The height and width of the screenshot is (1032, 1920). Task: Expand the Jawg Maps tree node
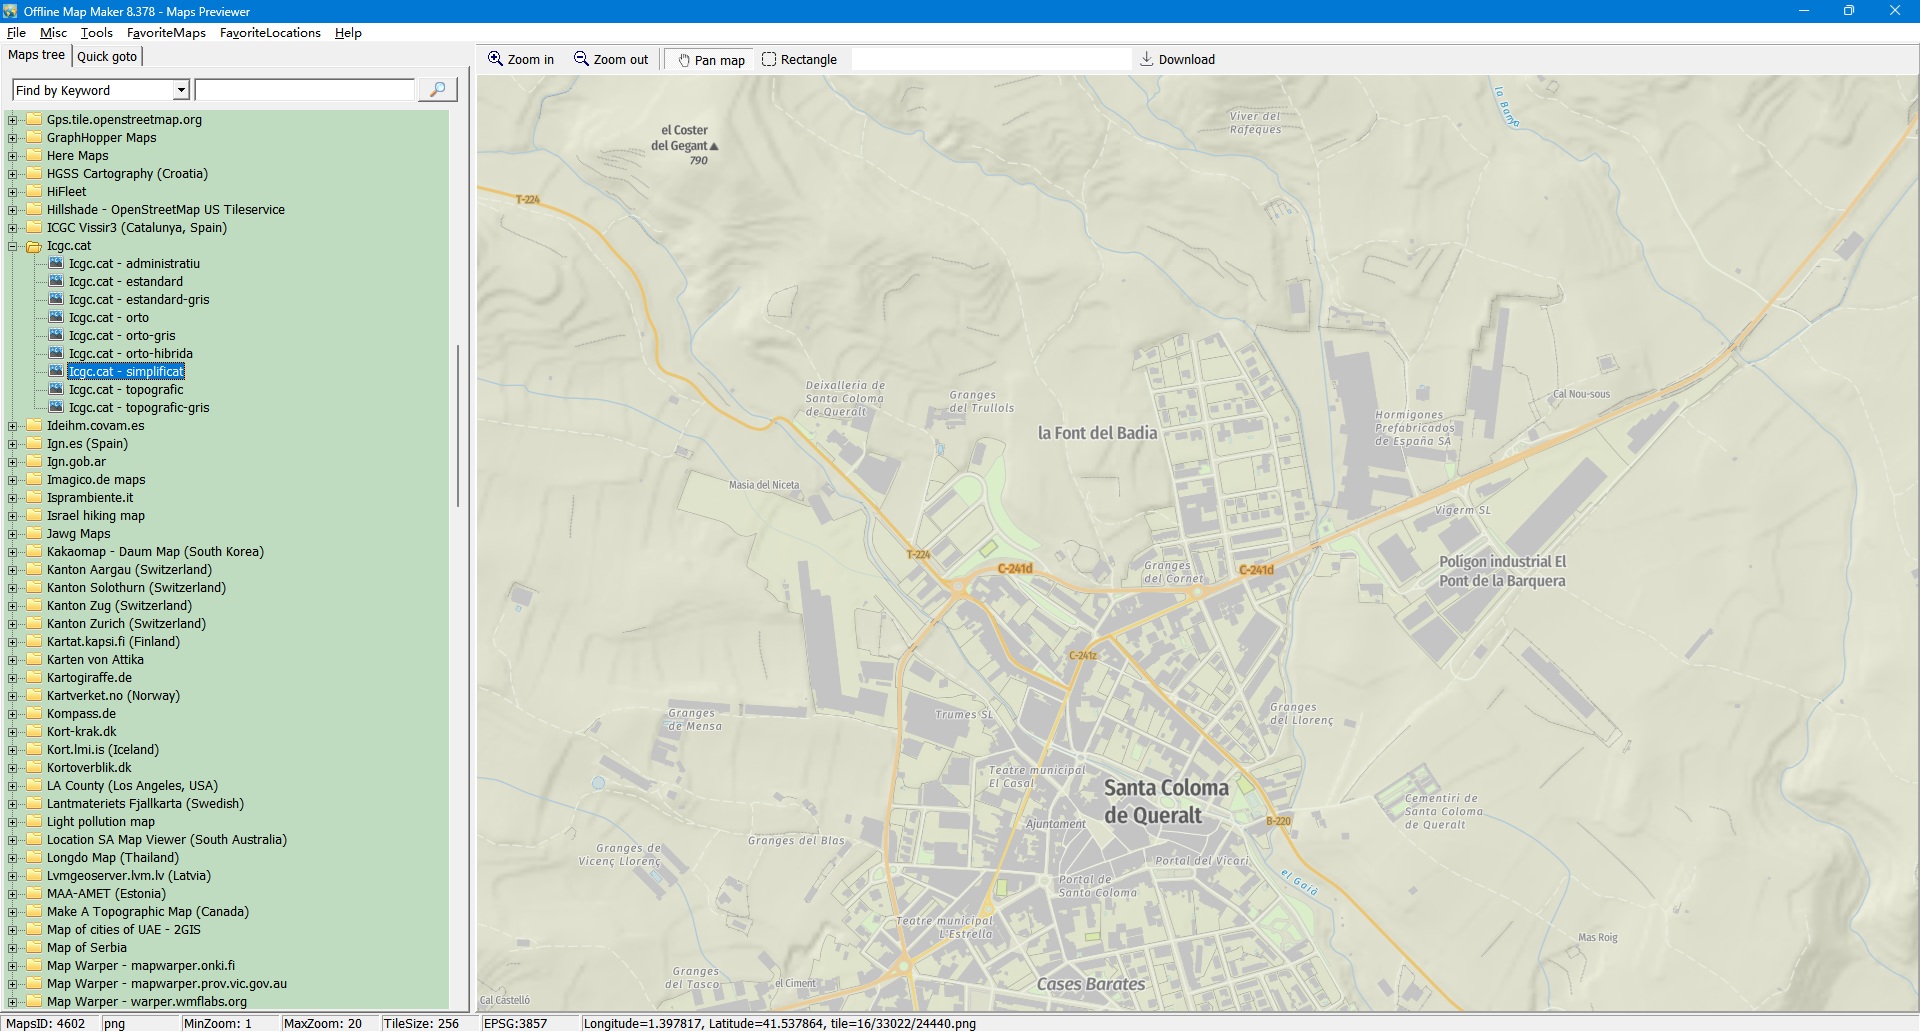tap(13, 534)
